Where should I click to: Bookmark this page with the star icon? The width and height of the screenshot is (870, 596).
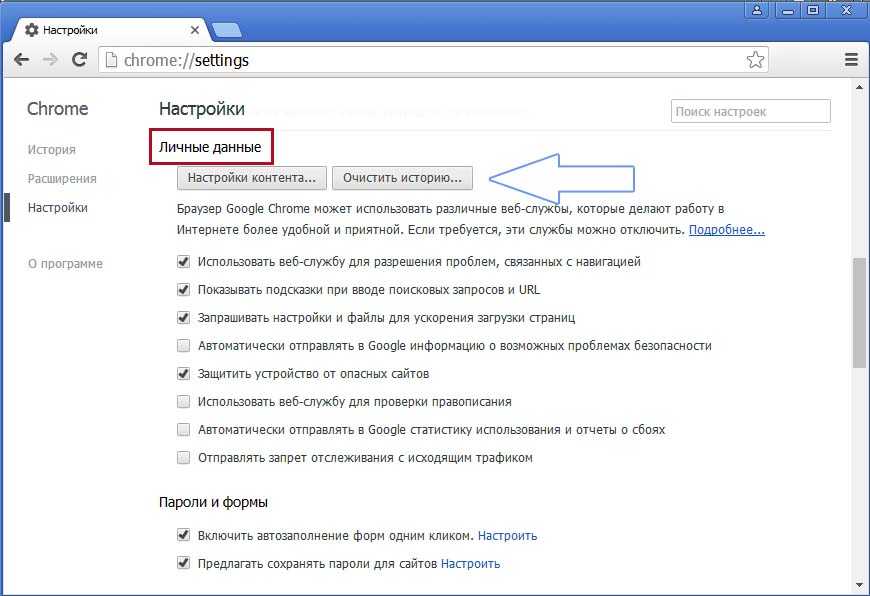755,59
